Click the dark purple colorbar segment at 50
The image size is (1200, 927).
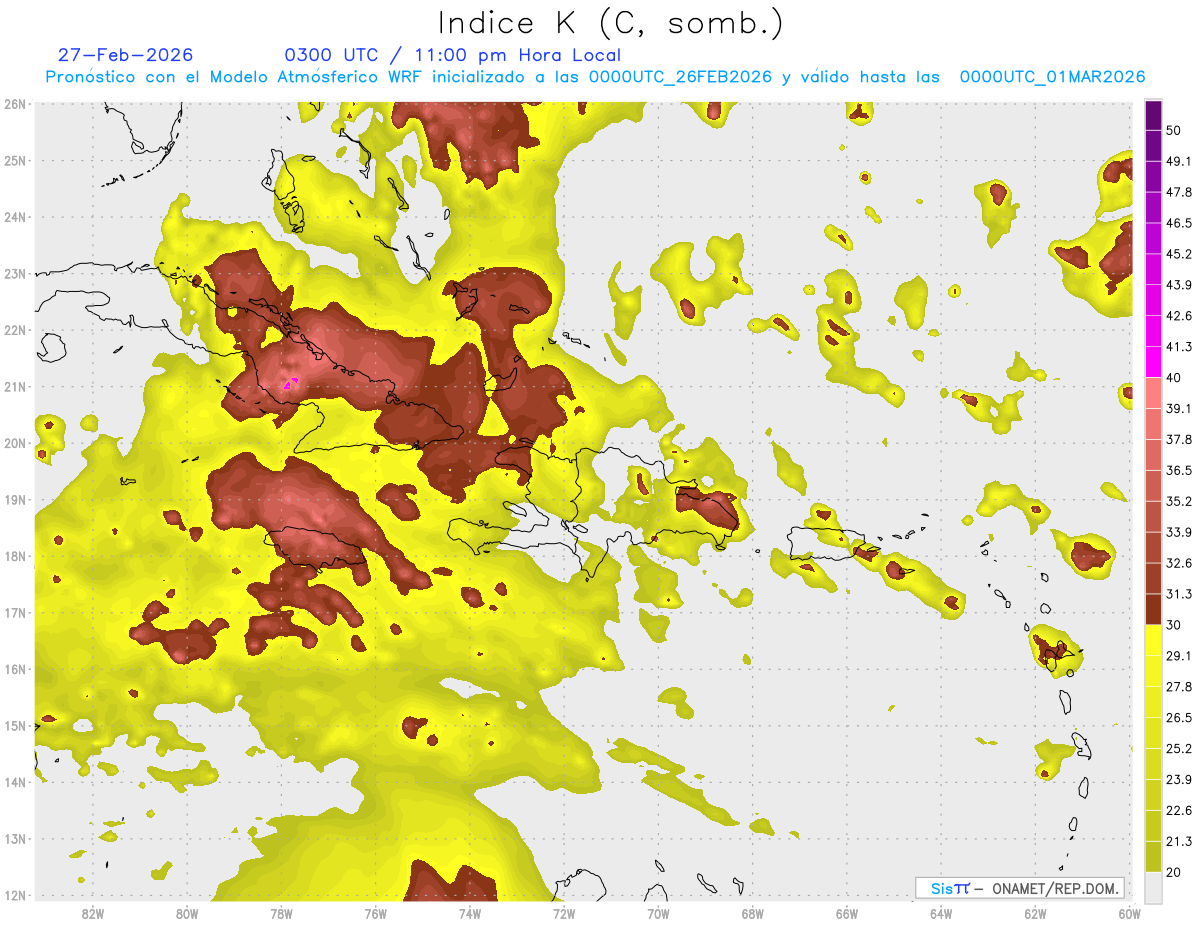click(1153, 115)
